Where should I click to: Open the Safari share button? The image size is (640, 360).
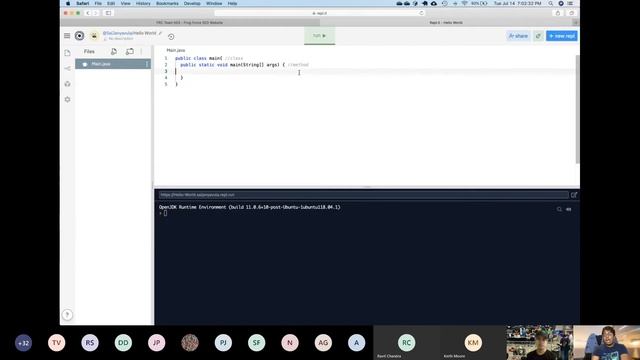click(x=558, y=13)
